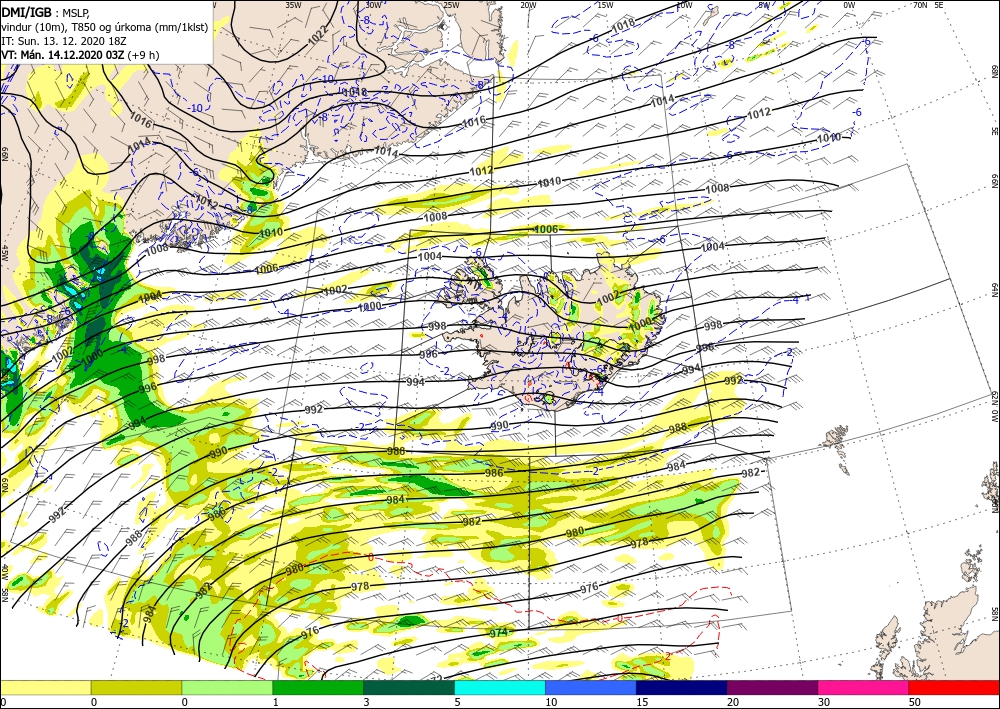Click the legend value 5
Screen dimensions: 1000x709
click(457, 702)
